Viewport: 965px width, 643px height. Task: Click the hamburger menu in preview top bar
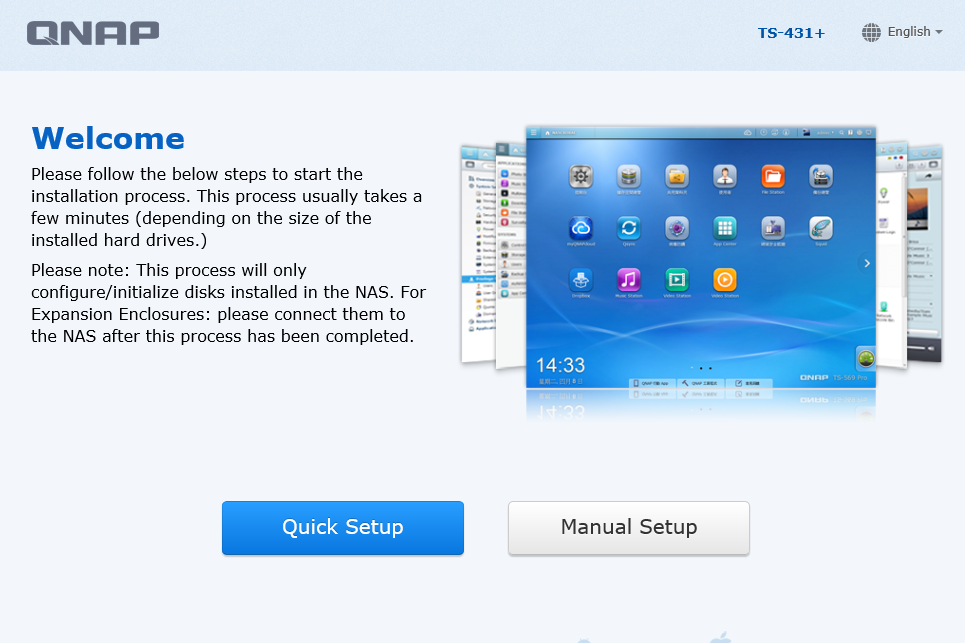click(x=534, y=132)
